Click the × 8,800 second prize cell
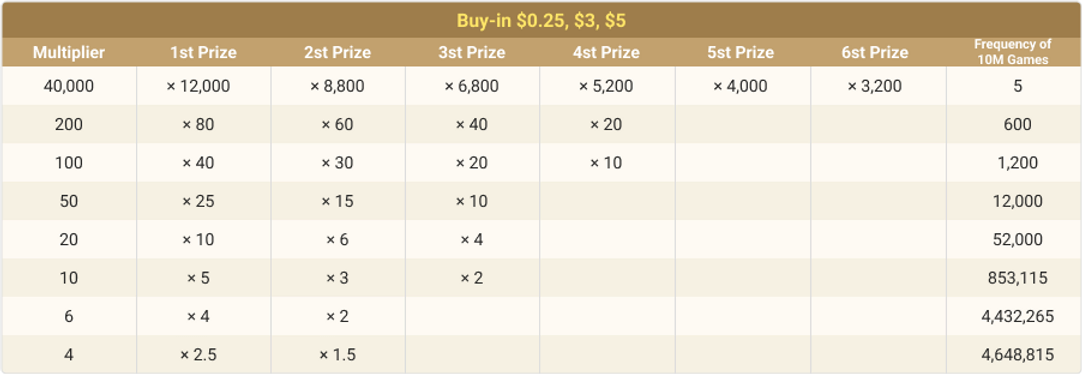Viewport: 1082px width, 374px height. pyautogui.click(x=337, y=86)
